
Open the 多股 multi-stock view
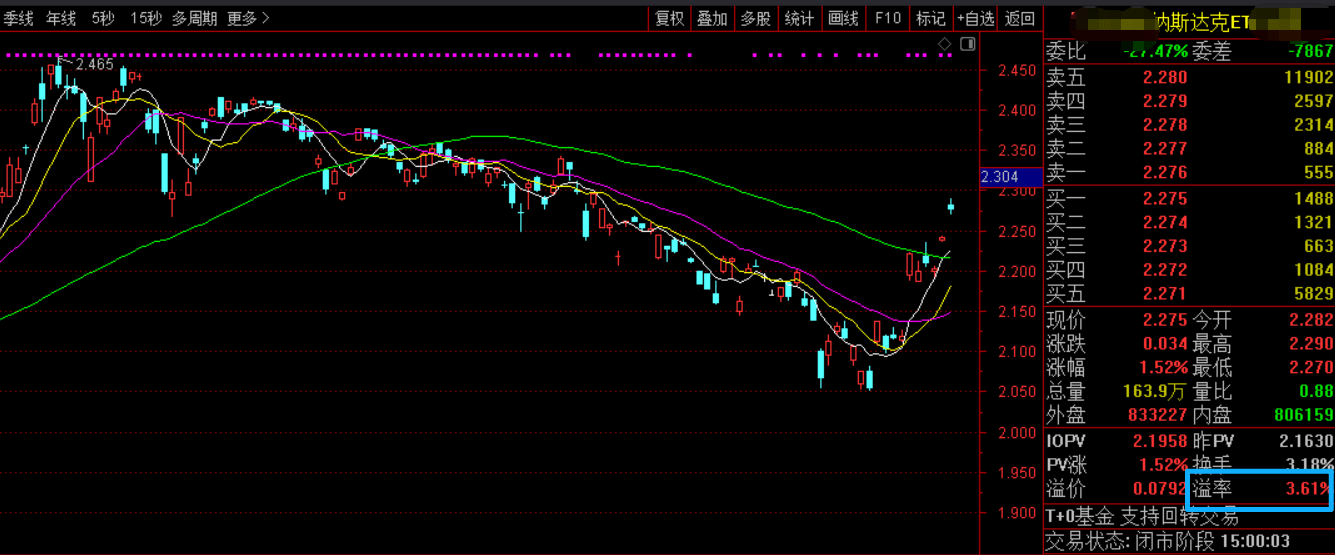click(x=755, y=18)
